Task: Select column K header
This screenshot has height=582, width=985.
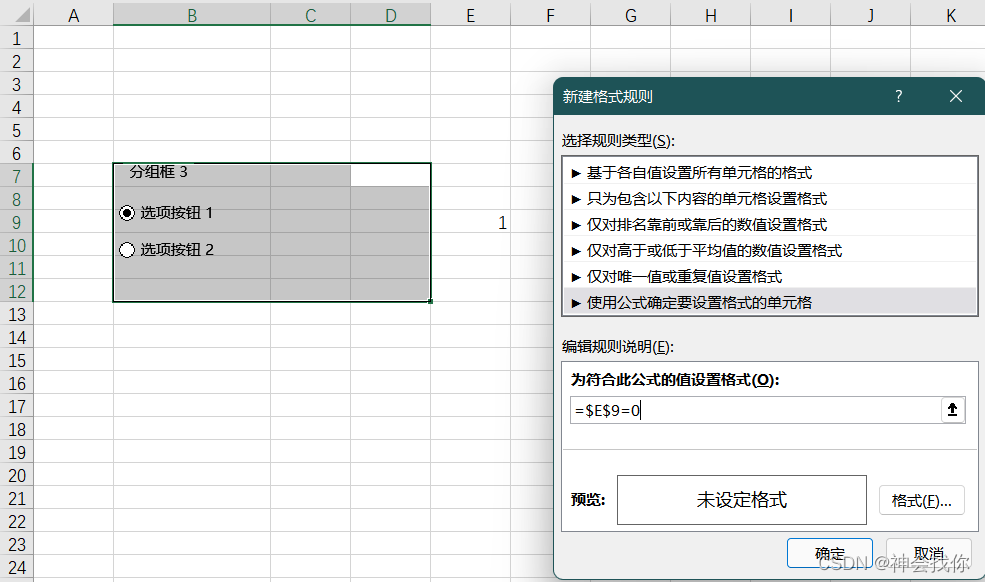Action: (950, 15)
